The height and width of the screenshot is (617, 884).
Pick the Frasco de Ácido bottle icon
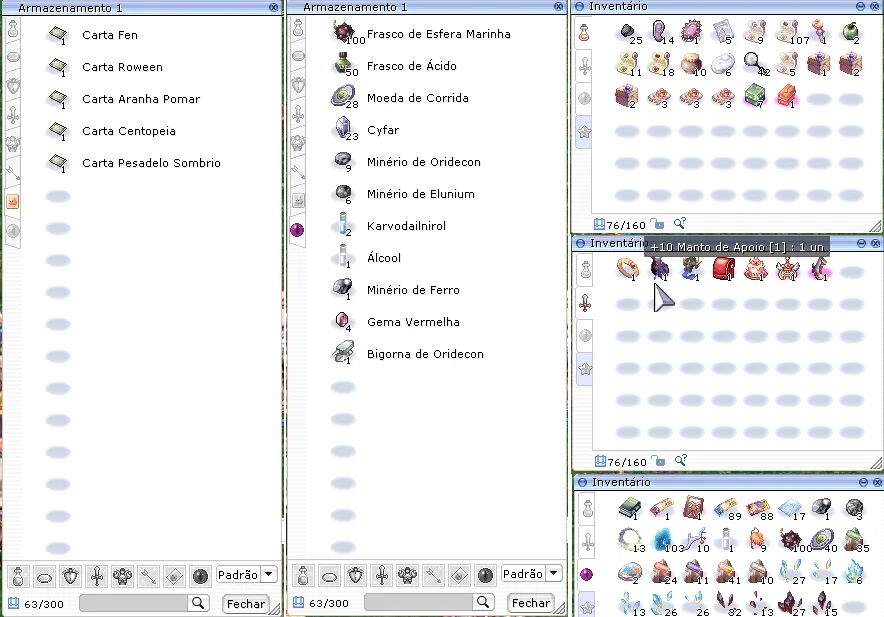point(342,64)
